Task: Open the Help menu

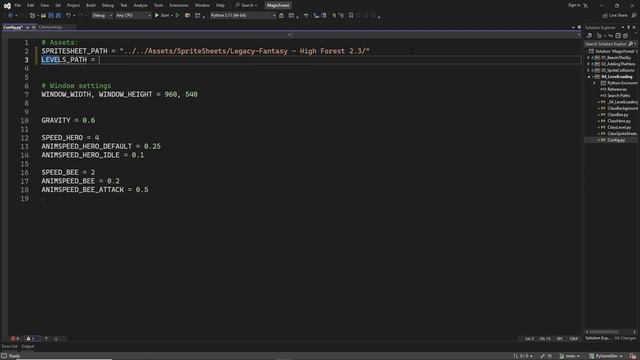Action: (220, 5)
